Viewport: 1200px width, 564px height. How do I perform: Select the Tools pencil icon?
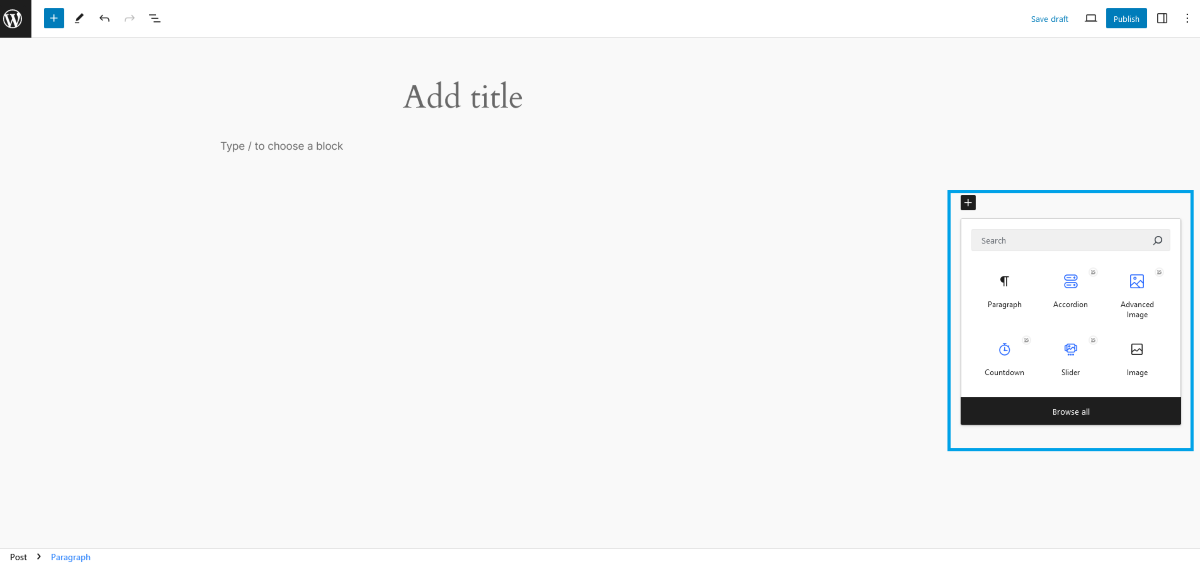point(79,18)
